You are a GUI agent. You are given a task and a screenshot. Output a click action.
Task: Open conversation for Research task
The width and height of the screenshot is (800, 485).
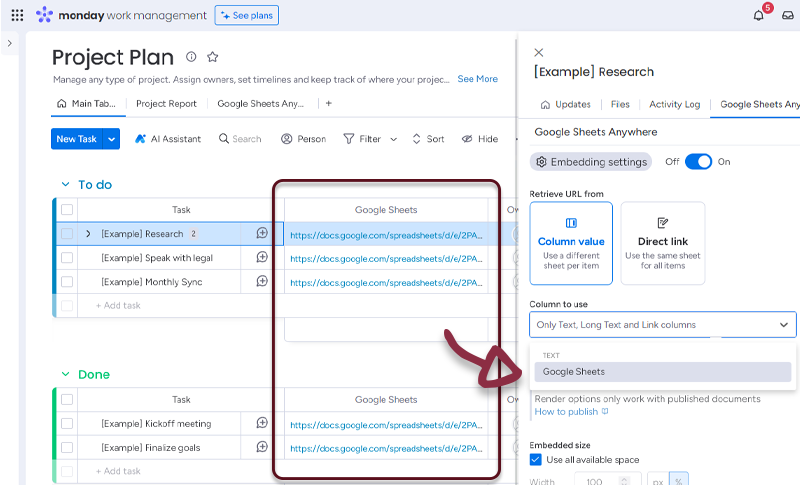point(262,233)
